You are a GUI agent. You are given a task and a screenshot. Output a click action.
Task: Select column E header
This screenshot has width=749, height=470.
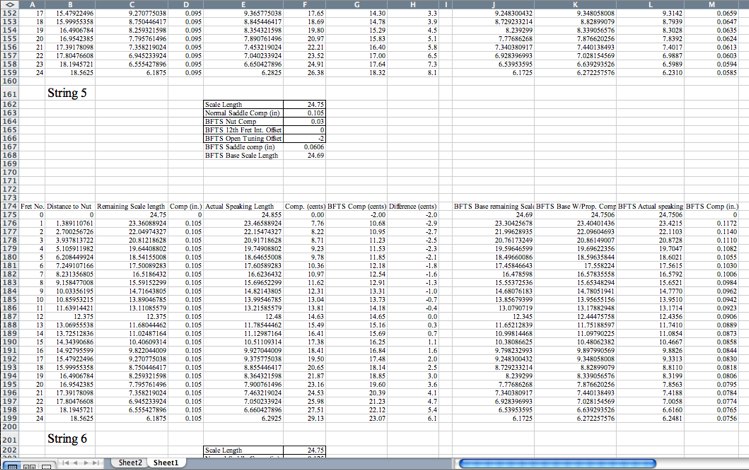pyautogui.click(x=243, y=4)
